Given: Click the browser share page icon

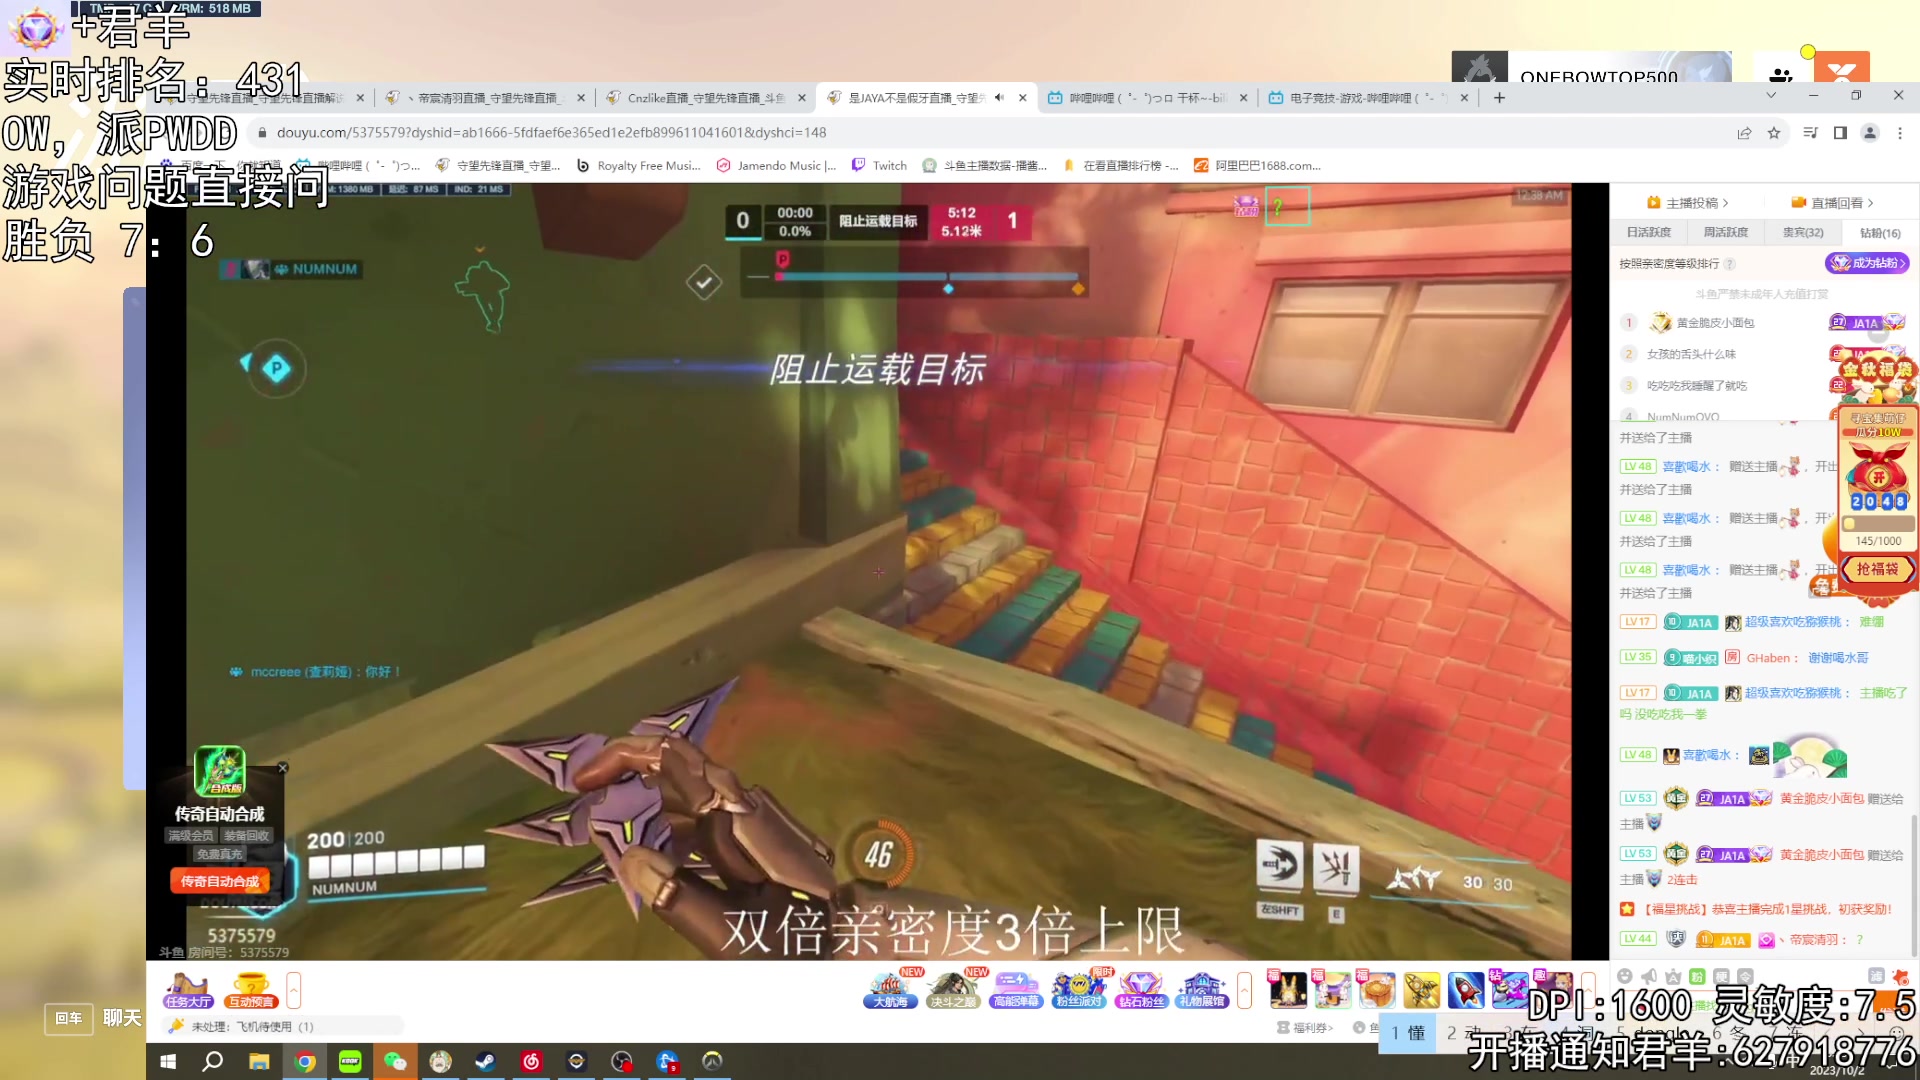Looking at the screenshot, I should (1744, 133).
